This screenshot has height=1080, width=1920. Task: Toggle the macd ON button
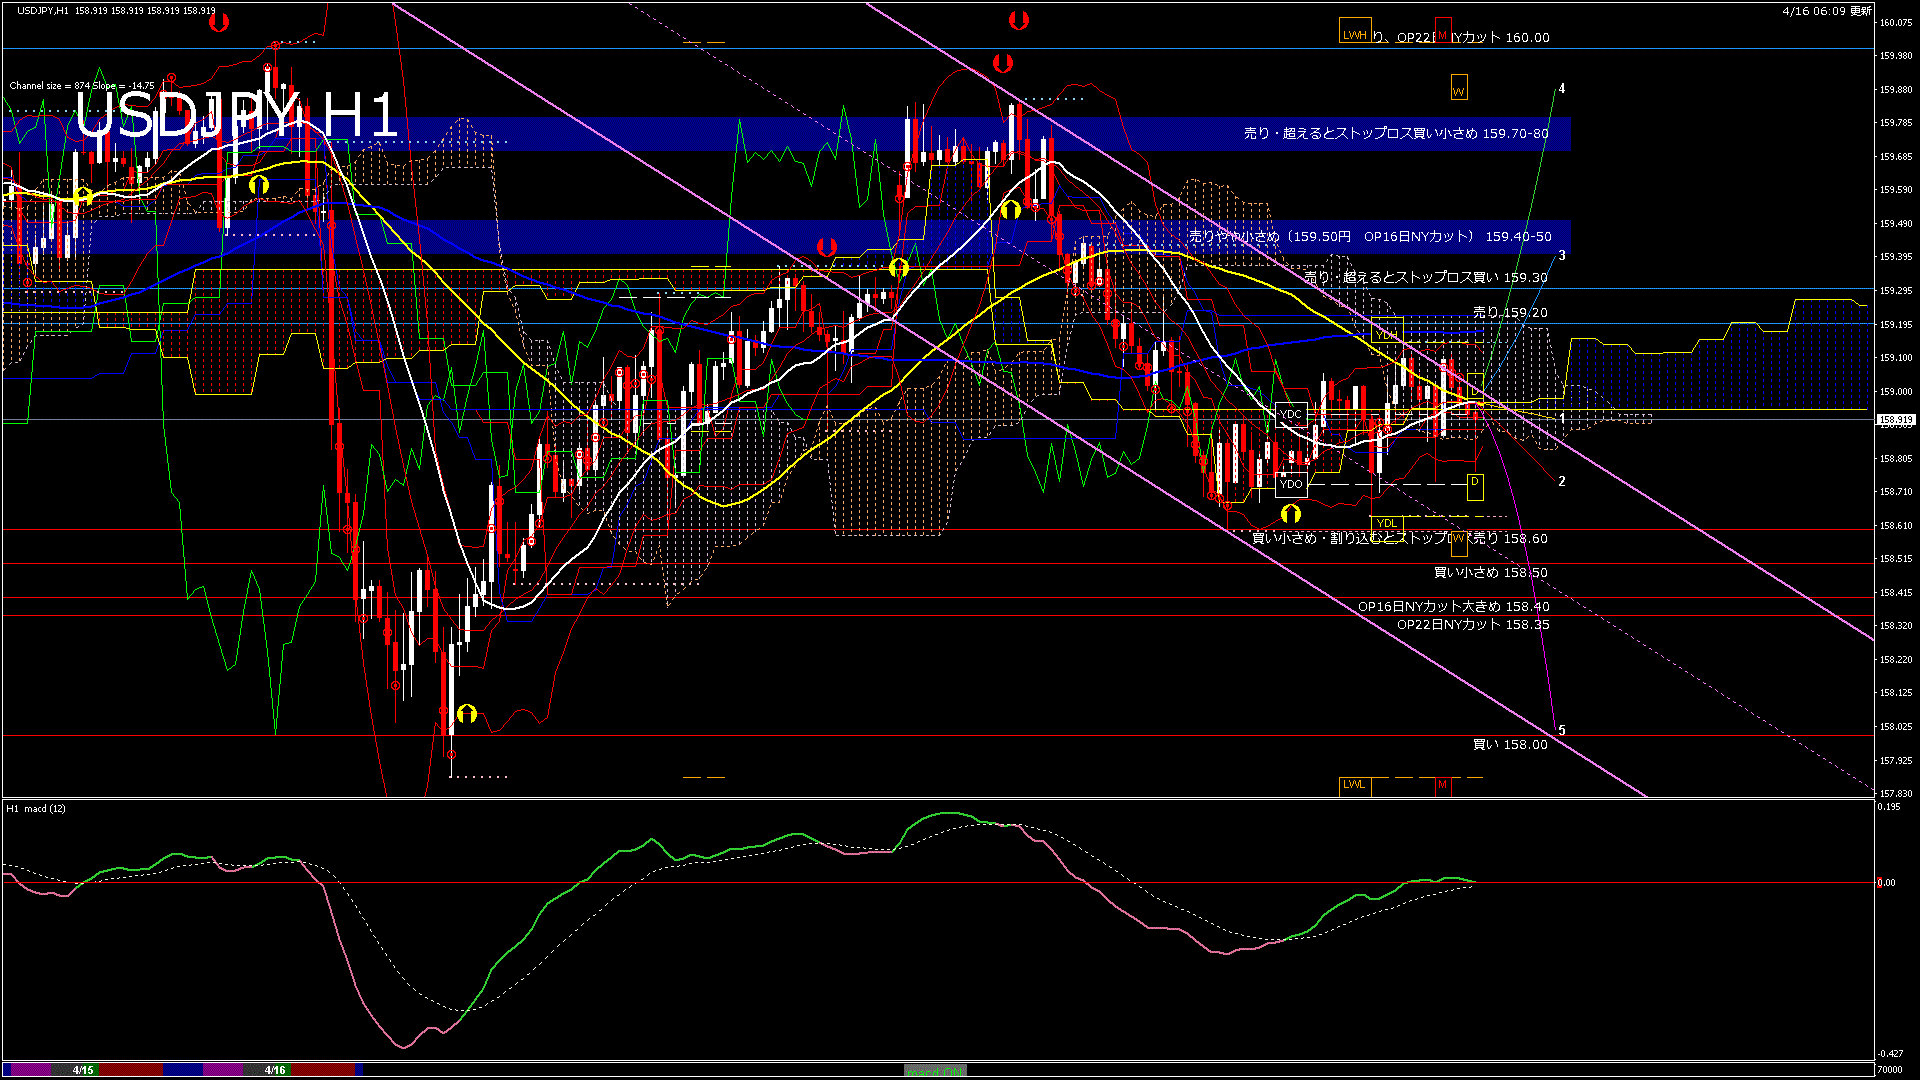935,1071
